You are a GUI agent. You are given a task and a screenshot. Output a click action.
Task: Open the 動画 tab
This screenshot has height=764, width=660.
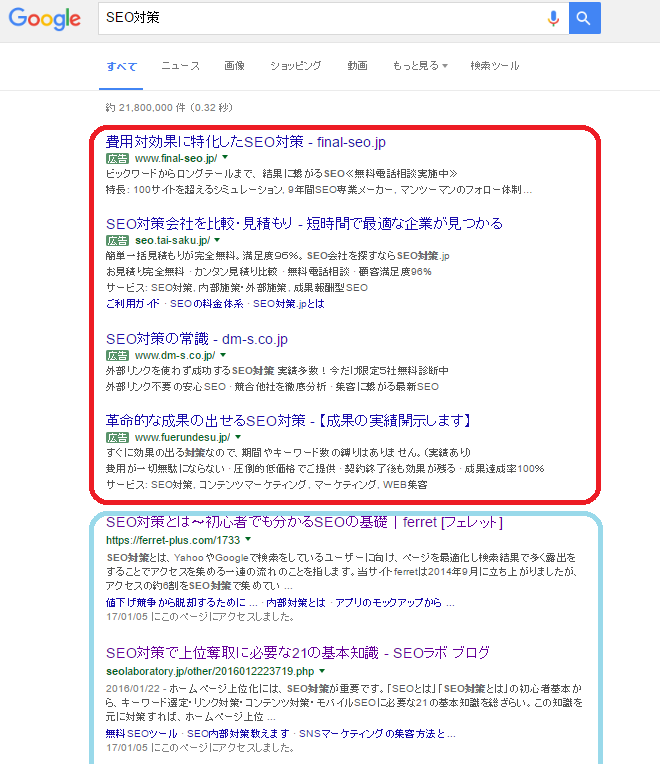[x=357, y=66]
